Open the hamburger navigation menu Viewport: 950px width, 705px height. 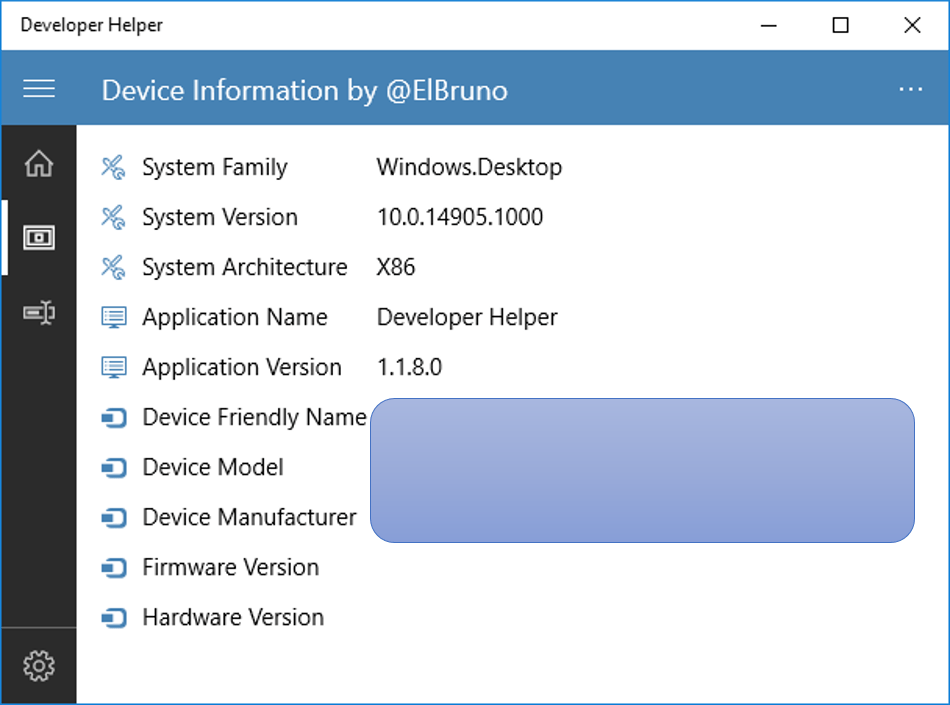[39, 89]
